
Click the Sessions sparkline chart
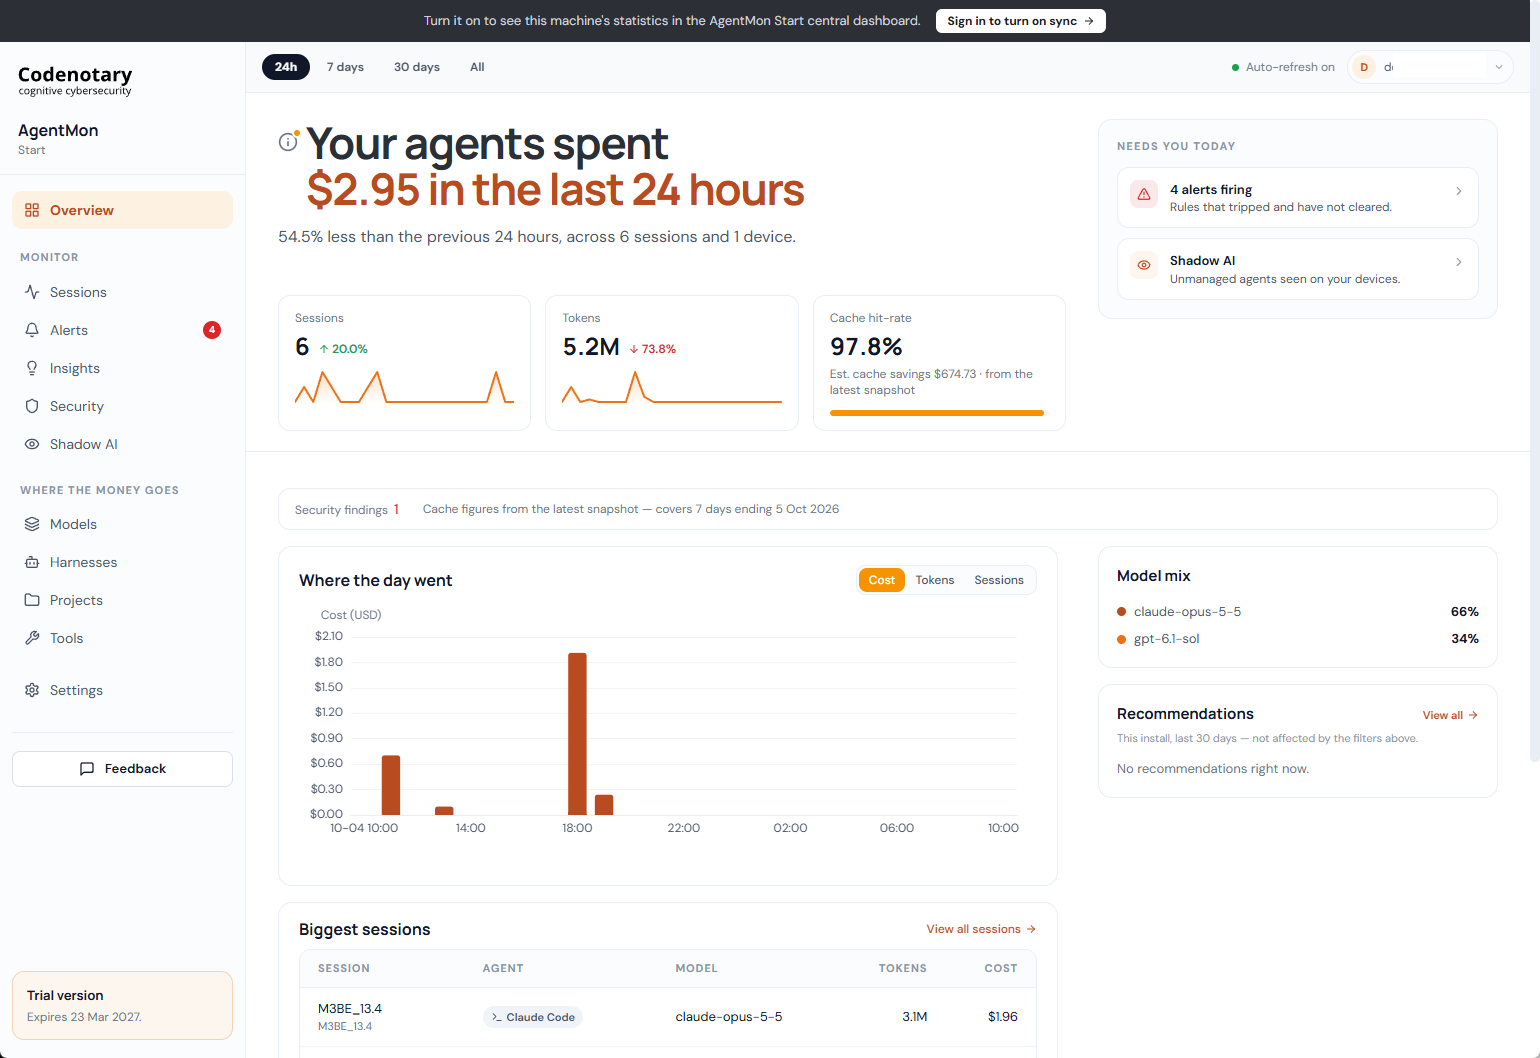404,387
